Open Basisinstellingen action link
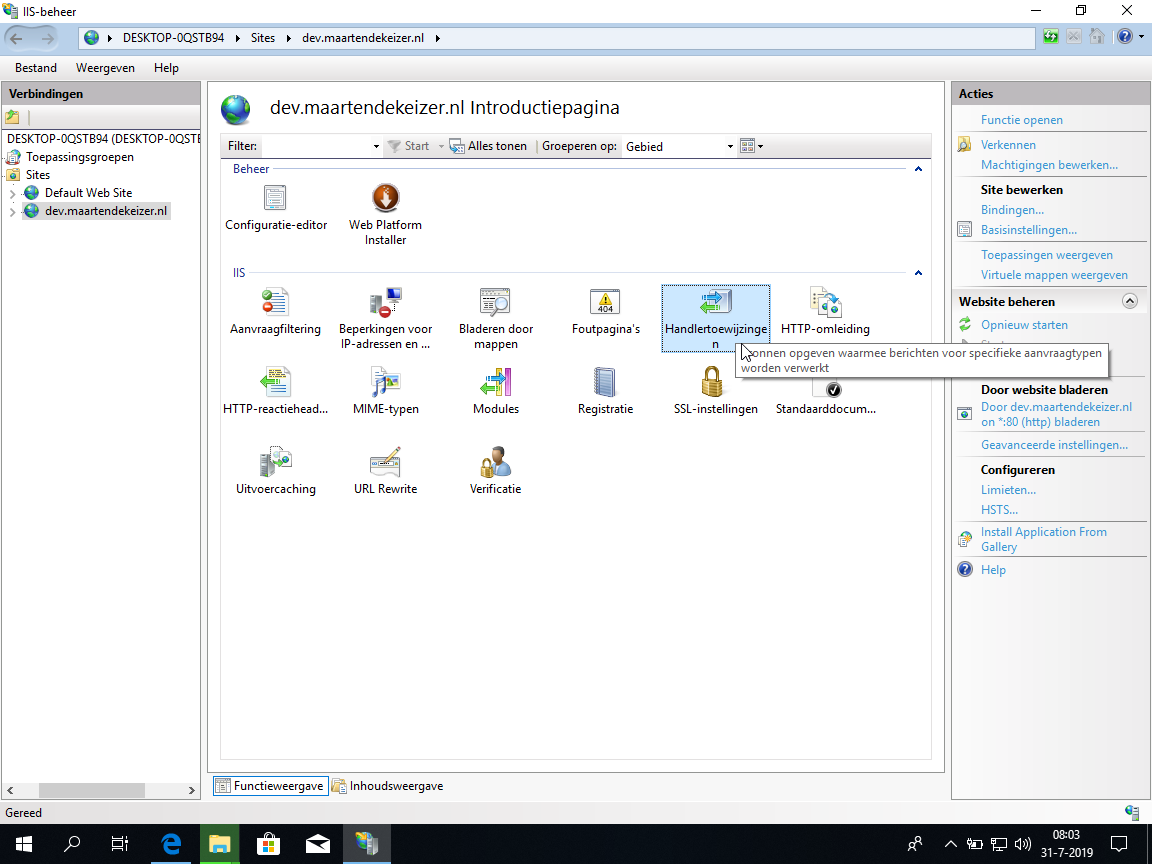This screenshot has width=1152, height=864. (x=1029, y=230)
